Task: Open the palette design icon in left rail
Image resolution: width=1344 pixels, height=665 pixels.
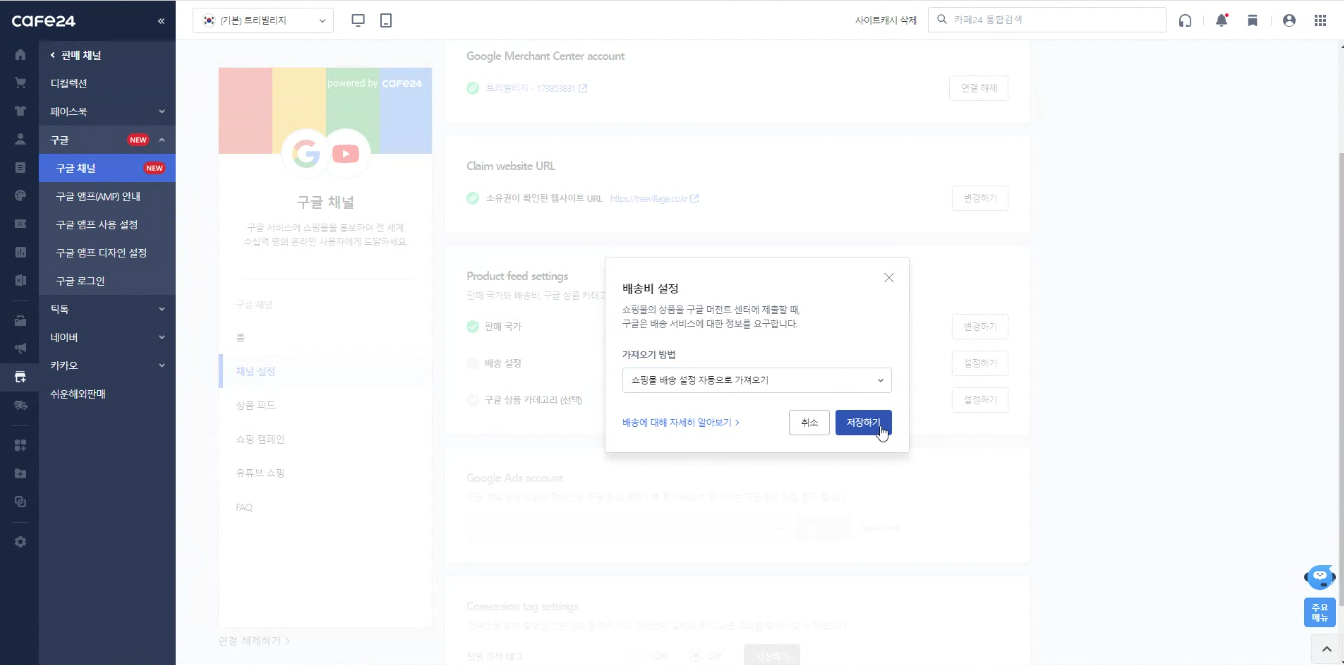Action: [20, 195]
